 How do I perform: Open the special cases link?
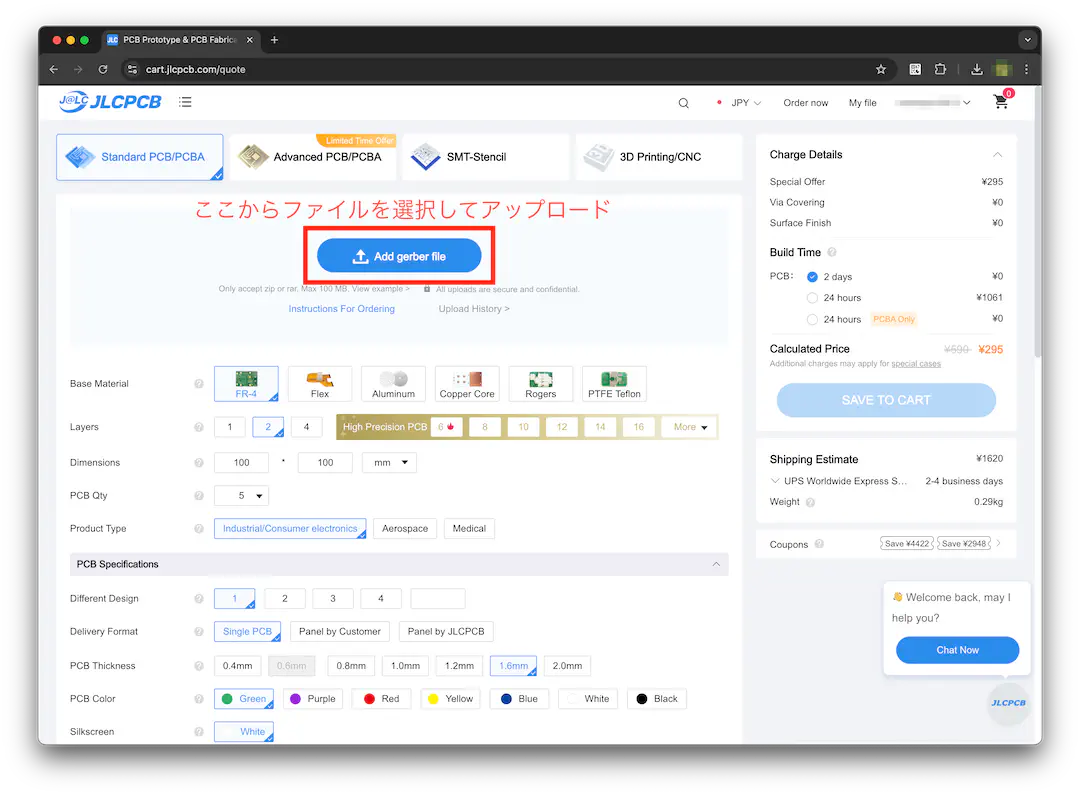pyautogui.click(x=916, y=364)
